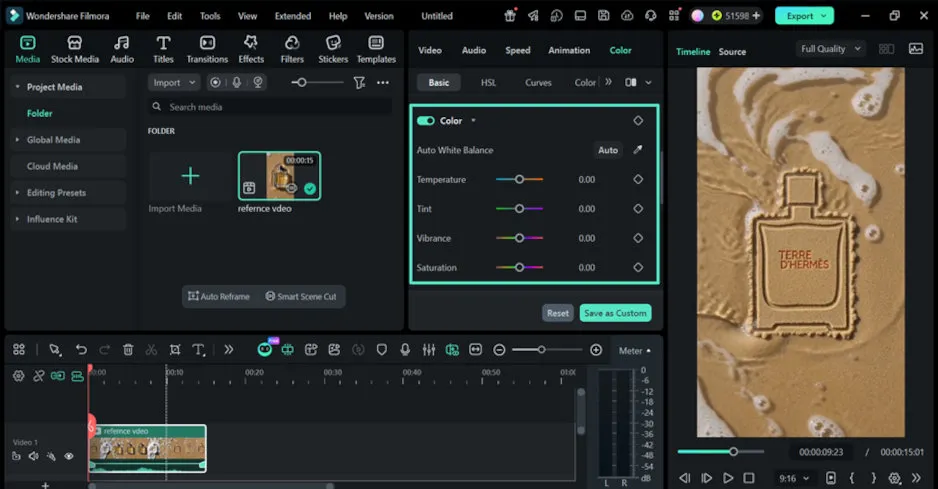
Task: Play the preview video
Action: tap(728, 478)
